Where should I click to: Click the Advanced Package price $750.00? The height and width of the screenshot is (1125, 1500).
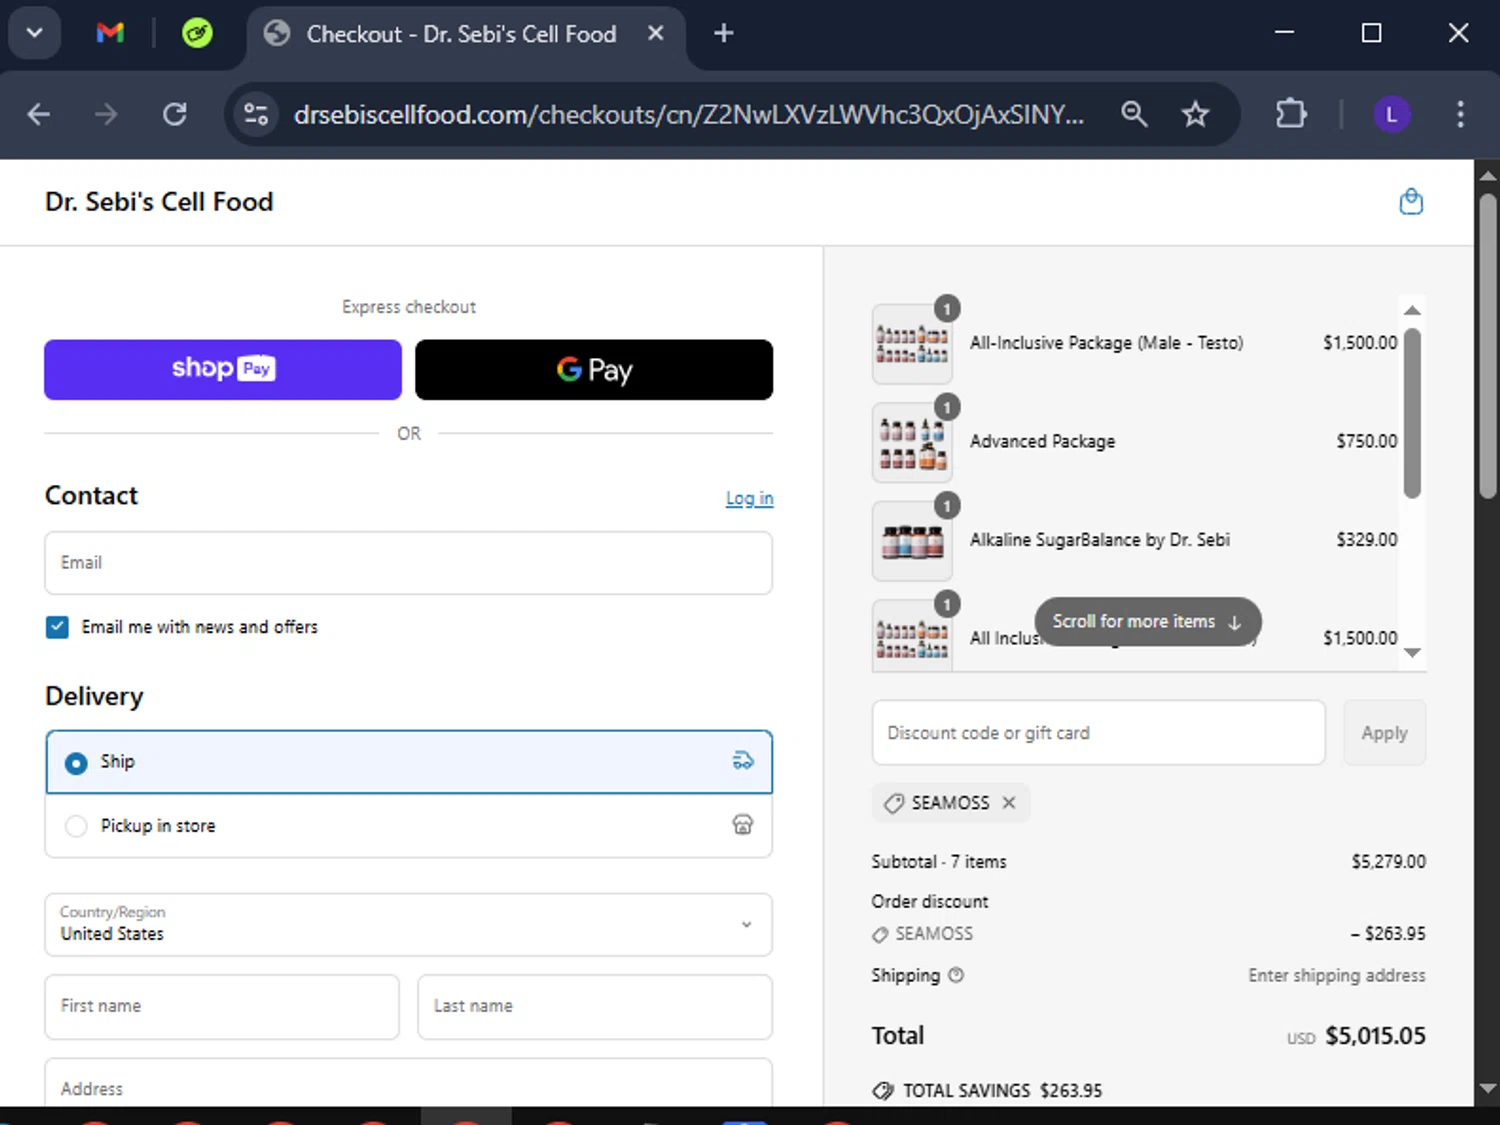(1367, 441)
